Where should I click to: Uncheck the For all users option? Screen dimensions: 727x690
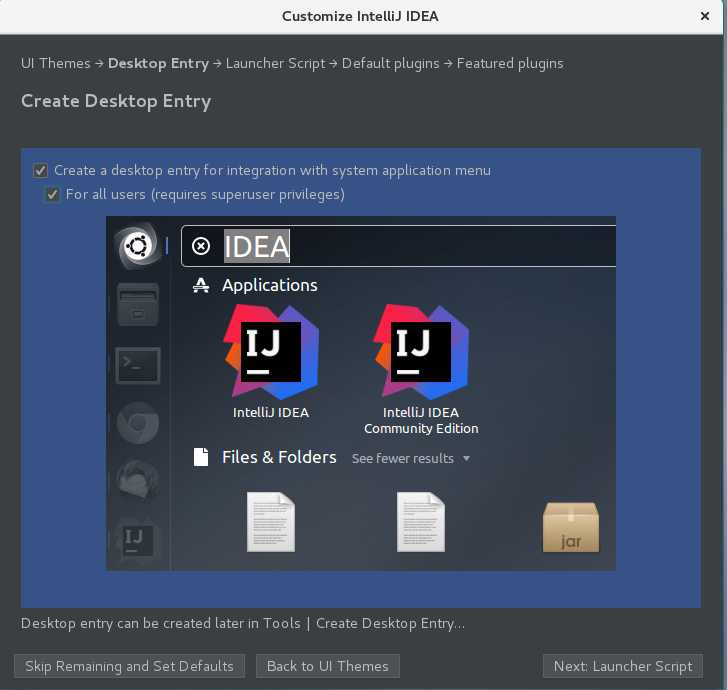(x=52, y=194)
